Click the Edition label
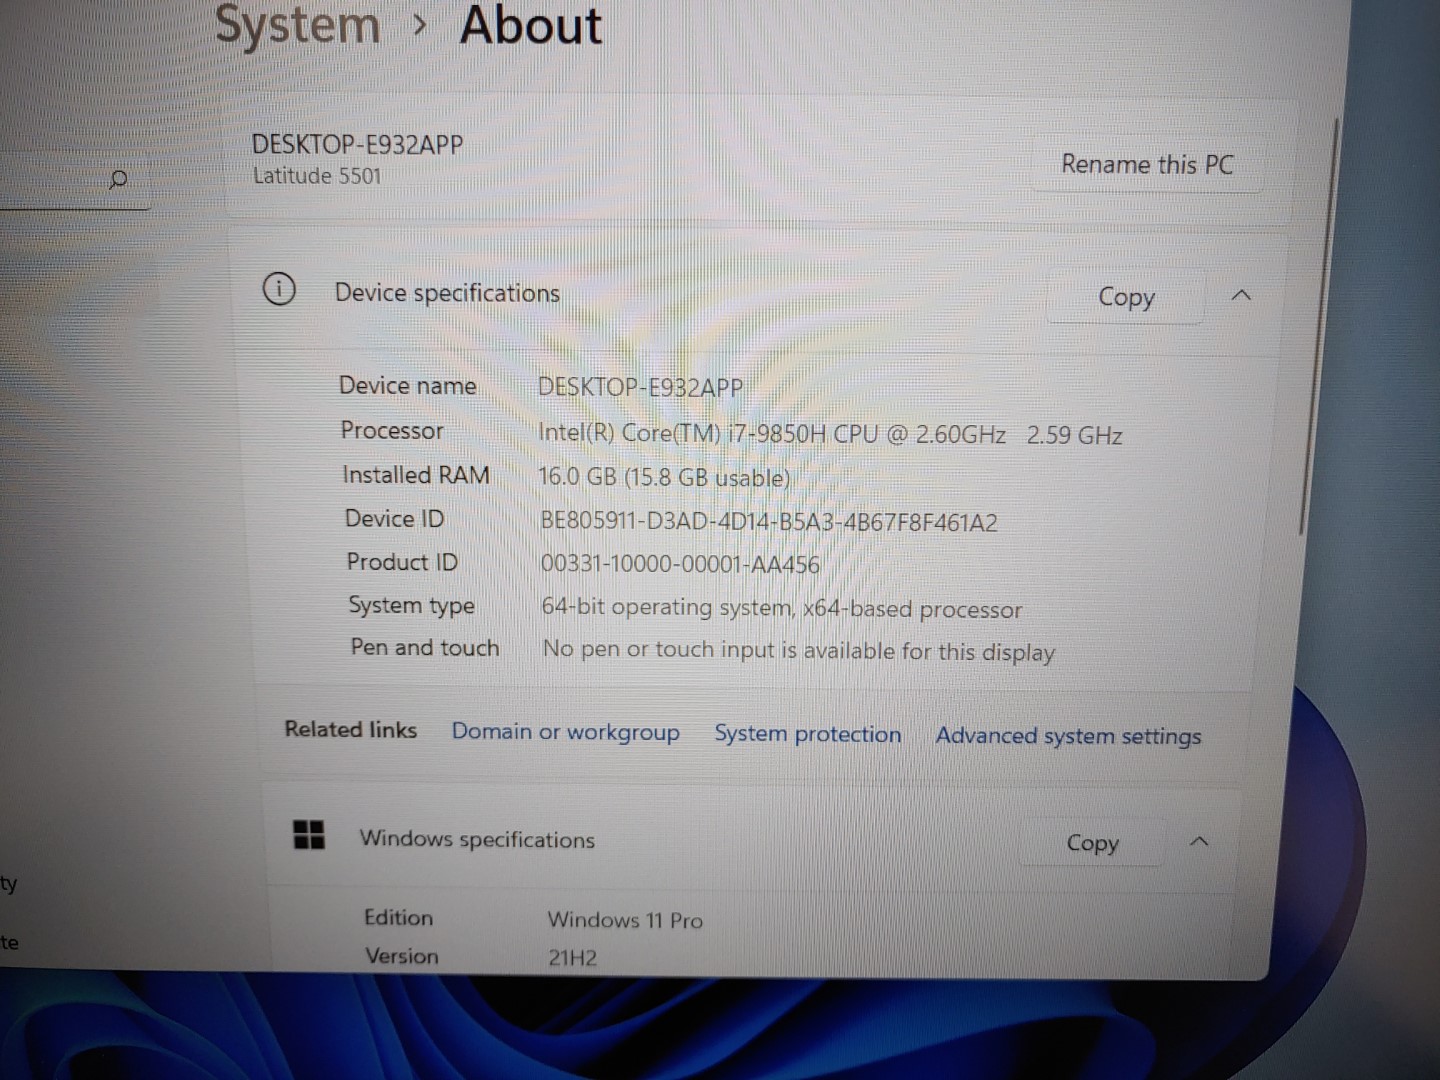The image size is (1440, 1080). coord(398,917)
